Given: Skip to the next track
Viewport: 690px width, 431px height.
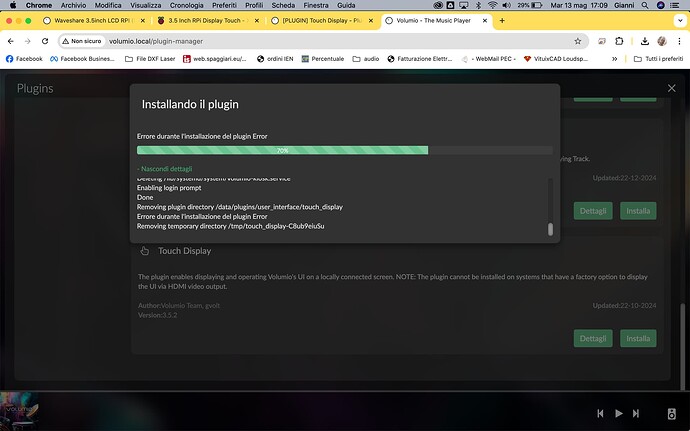Looking at the screenshot, I should click(x=636, y=413).
